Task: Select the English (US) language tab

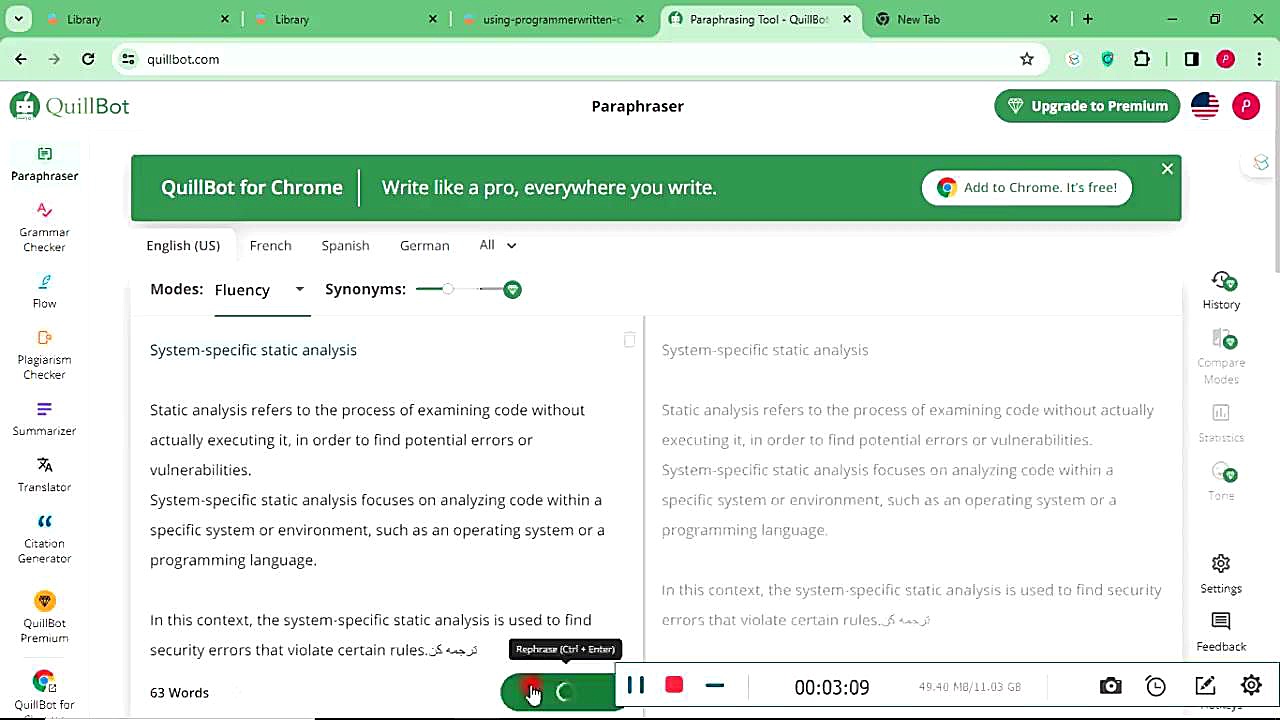Action: 183,245
